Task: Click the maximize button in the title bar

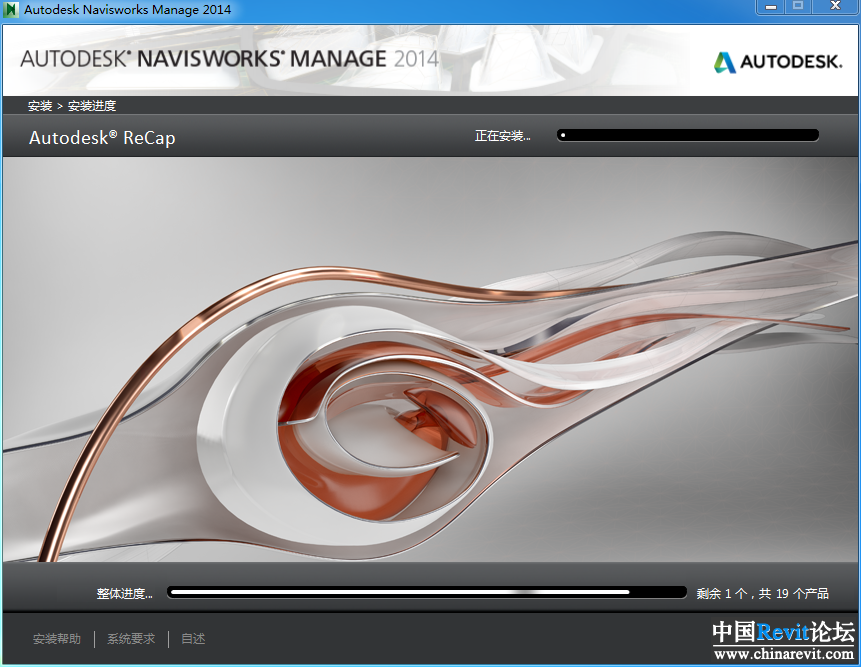Action: 798,7
